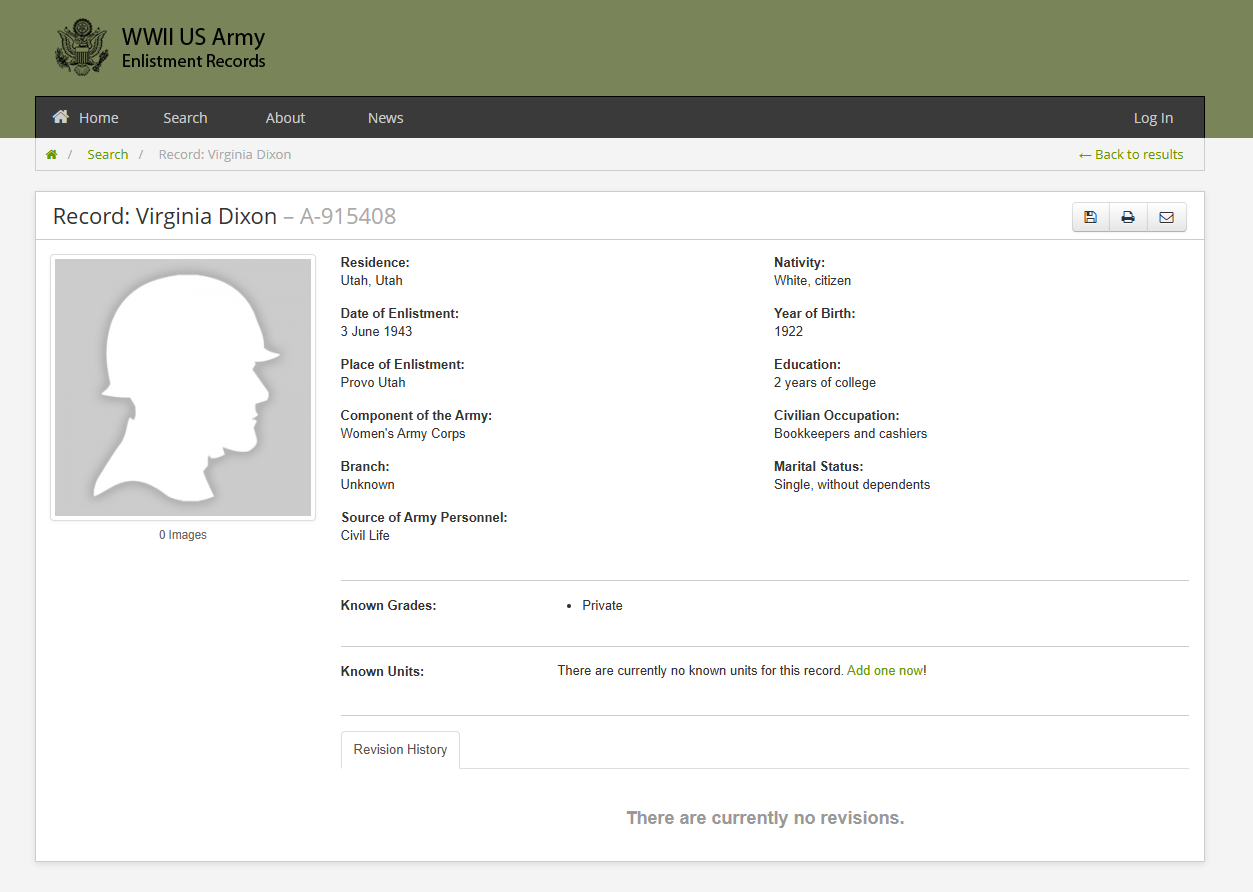Open the News section
The width and height of the screenshot is (1253, 892).
385,118
